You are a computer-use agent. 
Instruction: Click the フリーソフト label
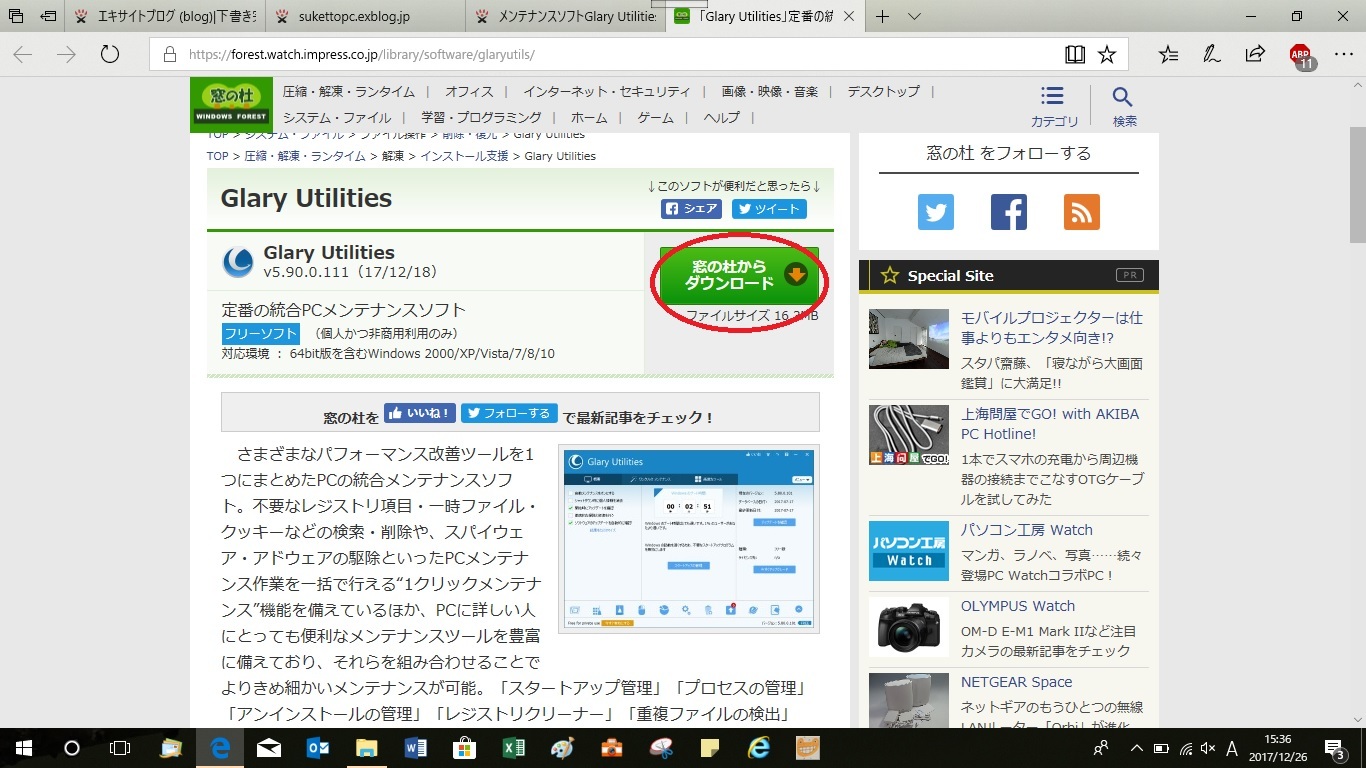pos(260,333)
